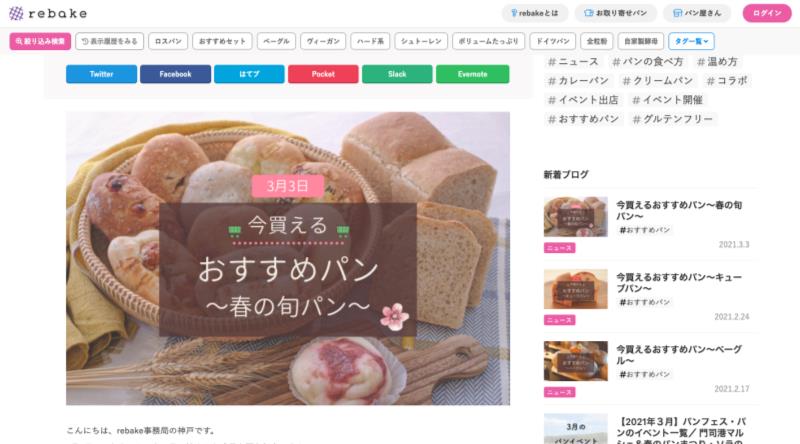The image size is (800, 444).
Task: Open the rebakeとは info link
Action: [535, 13]
